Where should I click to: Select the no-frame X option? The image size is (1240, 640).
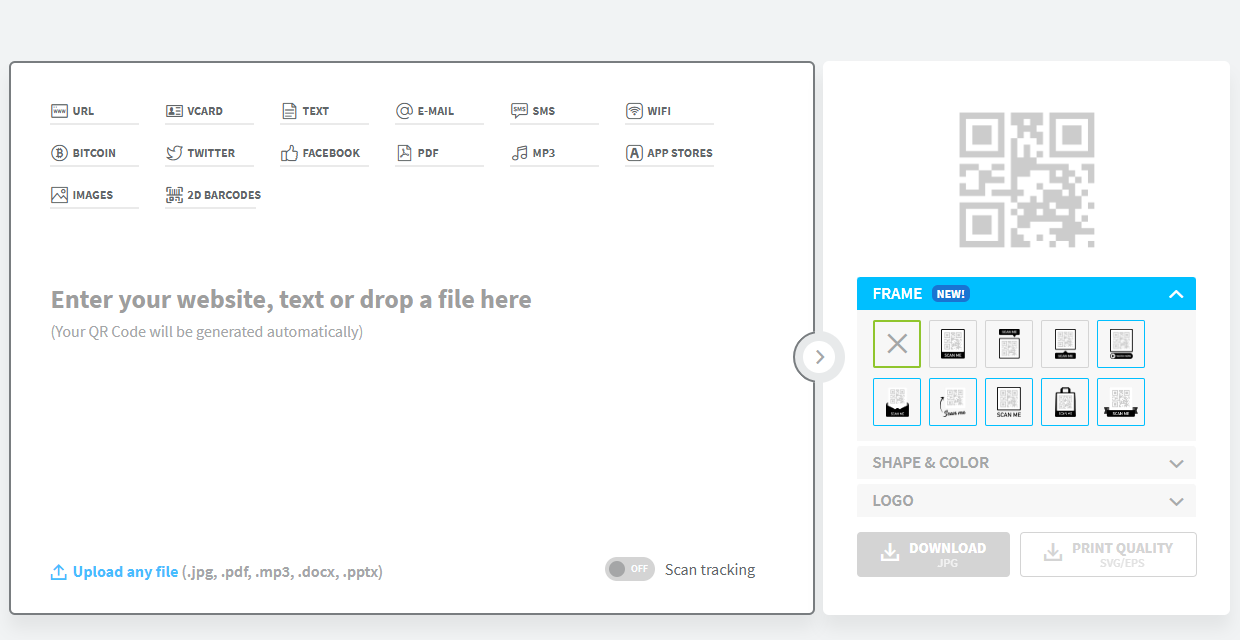(x=897, y=344)
